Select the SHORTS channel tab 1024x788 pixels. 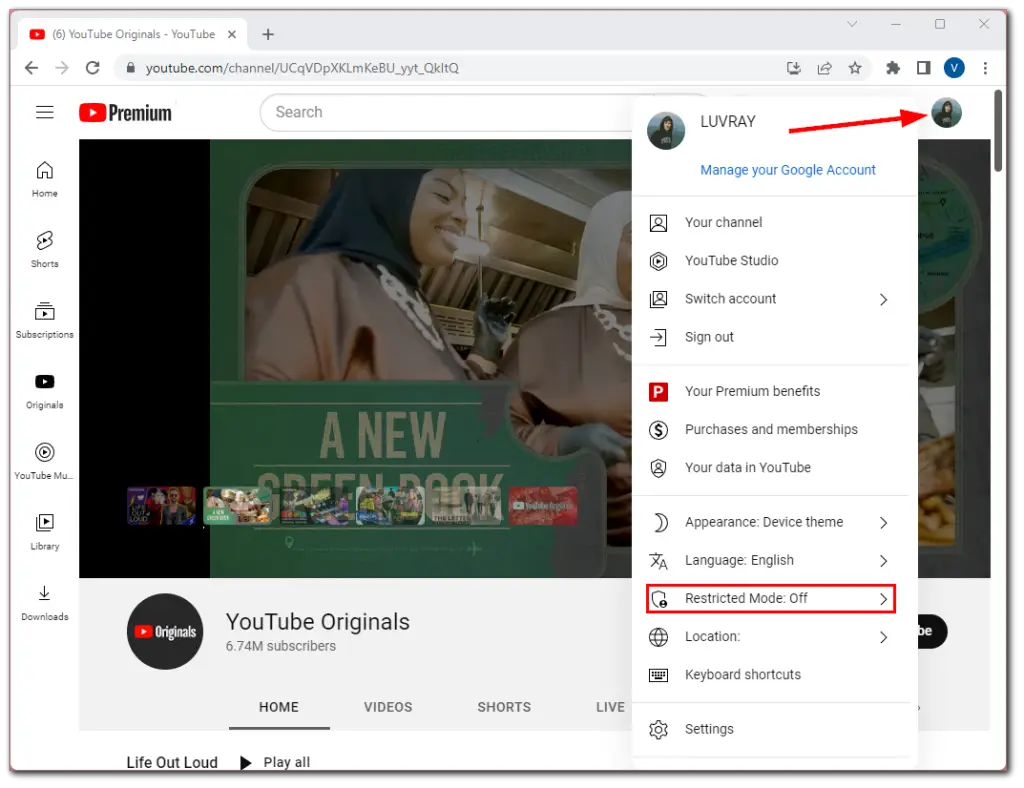[x=503, y=707]
